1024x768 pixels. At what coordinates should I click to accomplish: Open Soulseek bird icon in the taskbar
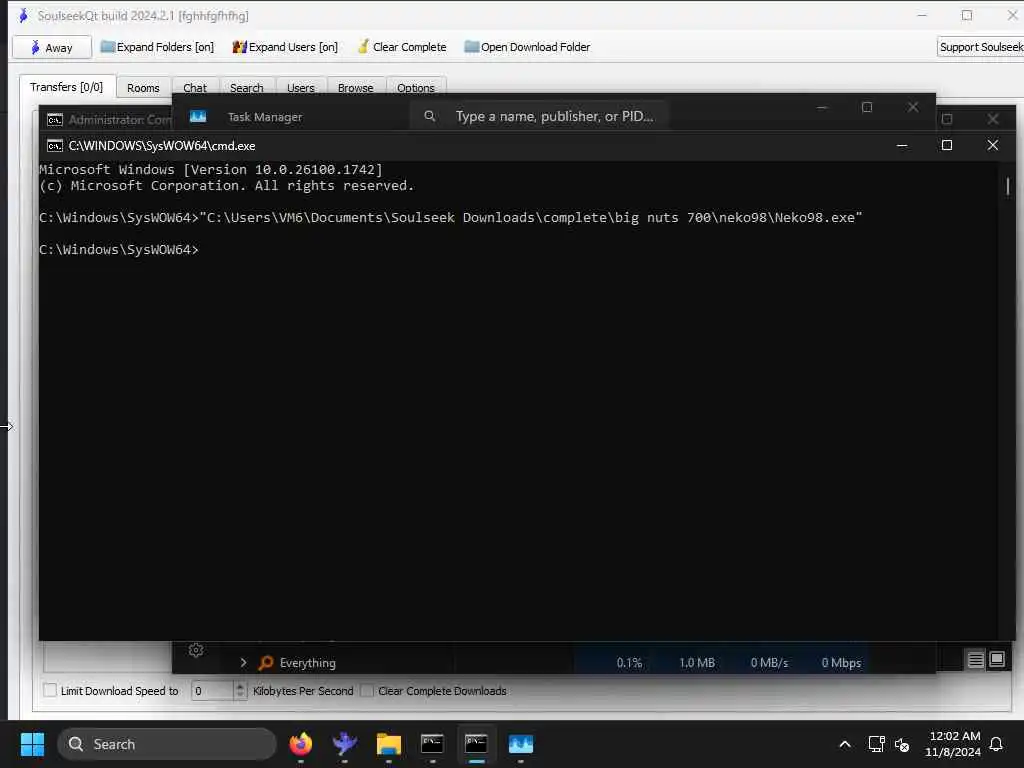tap(344, 744)
